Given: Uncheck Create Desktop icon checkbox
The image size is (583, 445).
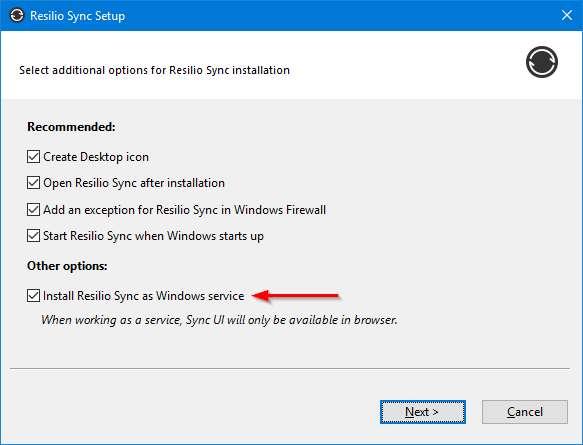Looking at the screenshot, I should point(33,157).
